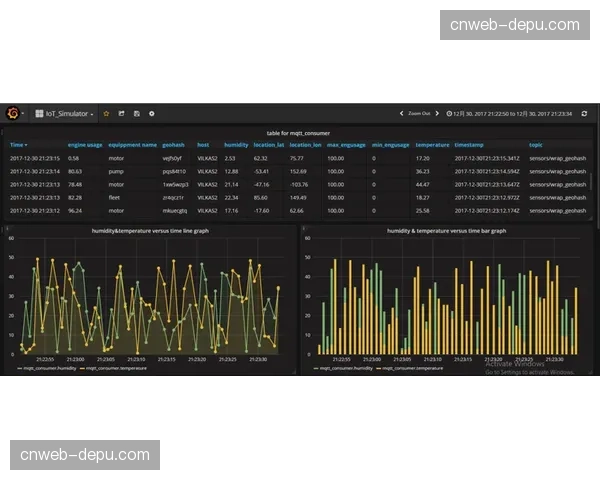Sort table by temperature column header
Screen dimensions: 600x480
(432, 145)
